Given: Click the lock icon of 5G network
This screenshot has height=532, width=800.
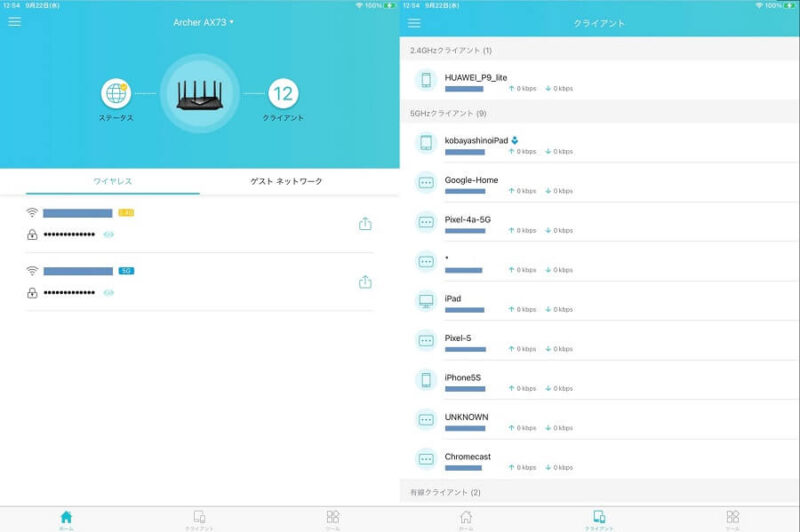Looking at the screenshot, I should coord(32,293).
